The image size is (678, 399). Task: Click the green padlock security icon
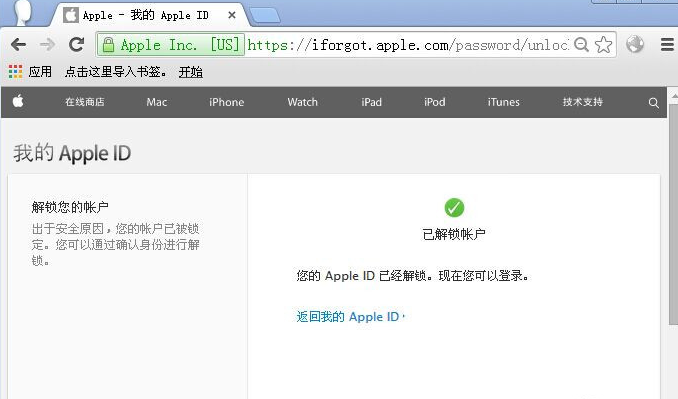pos(108,45)
